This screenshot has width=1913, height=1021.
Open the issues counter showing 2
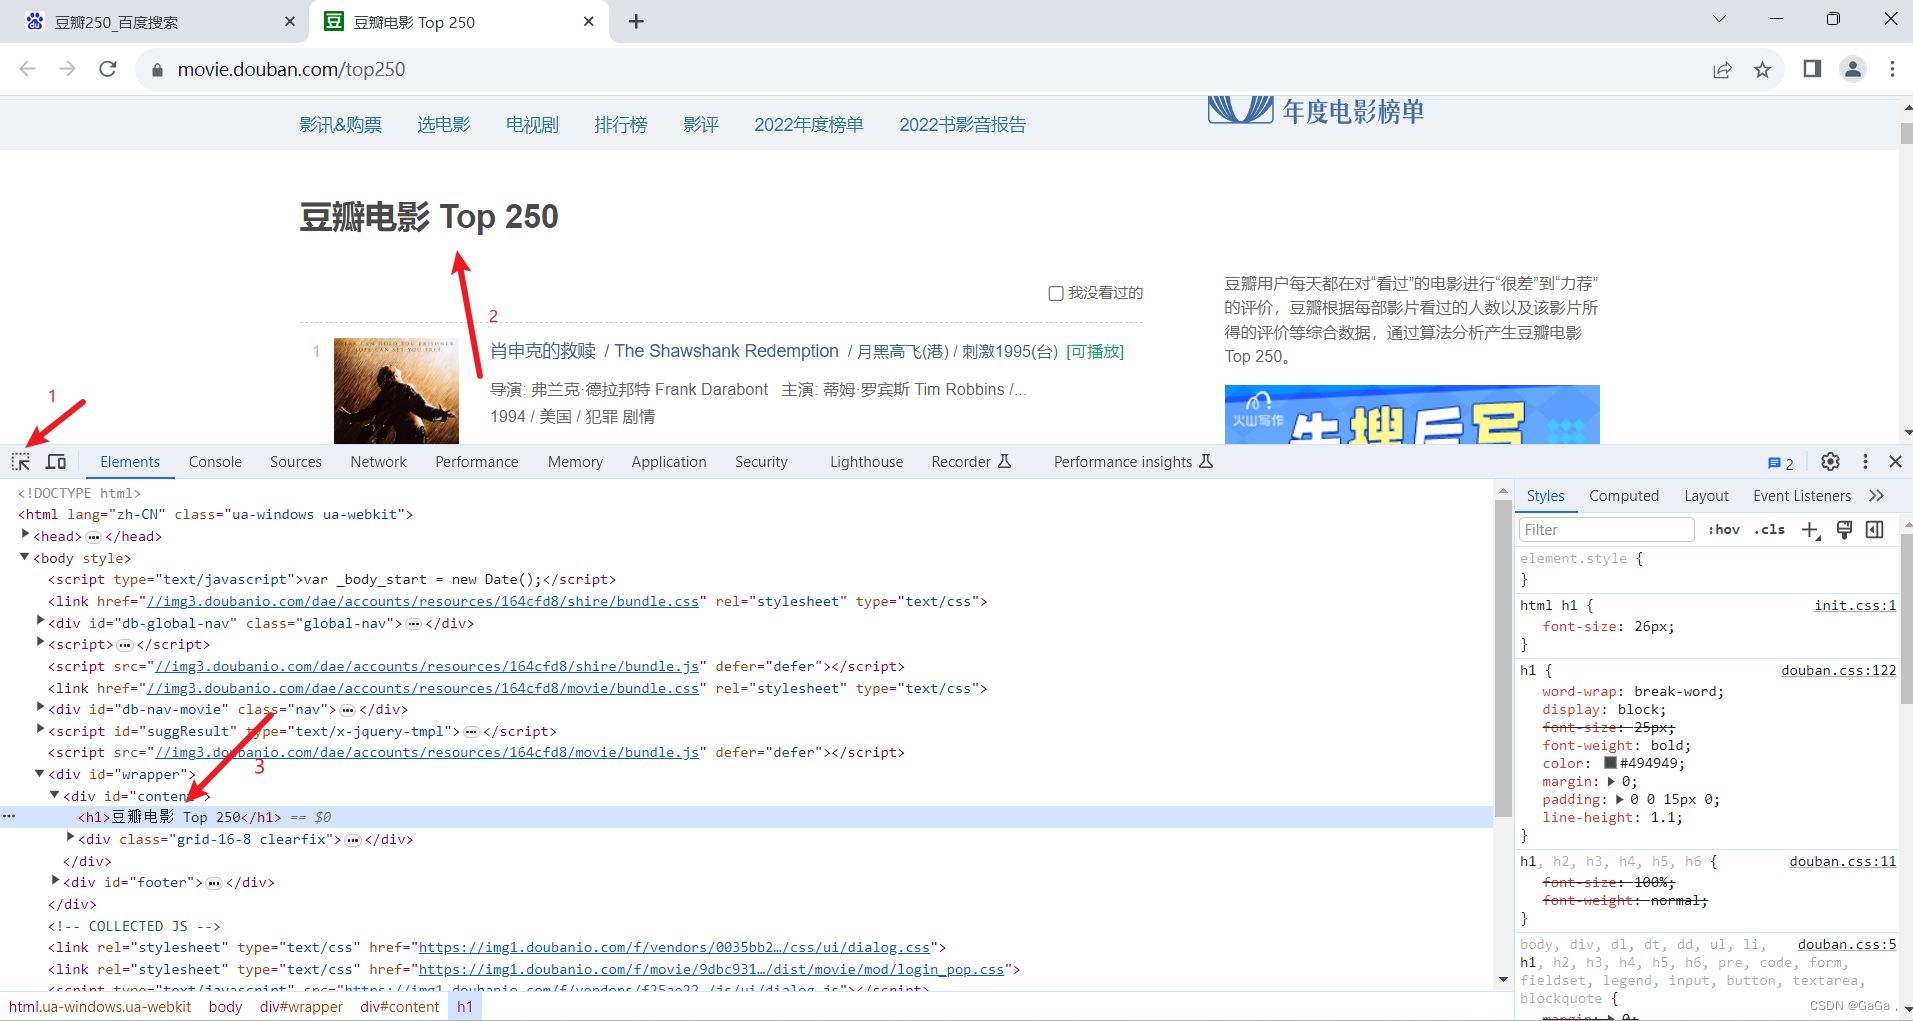click(1781, 463)
